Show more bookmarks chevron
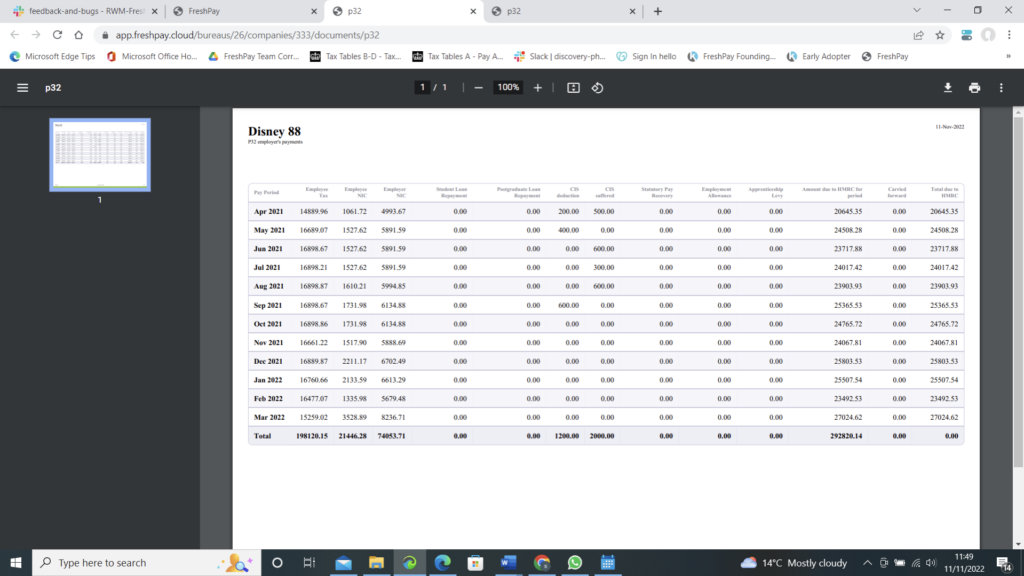The height and width of the screenshot is (576, 1024). click(x=1008, y=56)
